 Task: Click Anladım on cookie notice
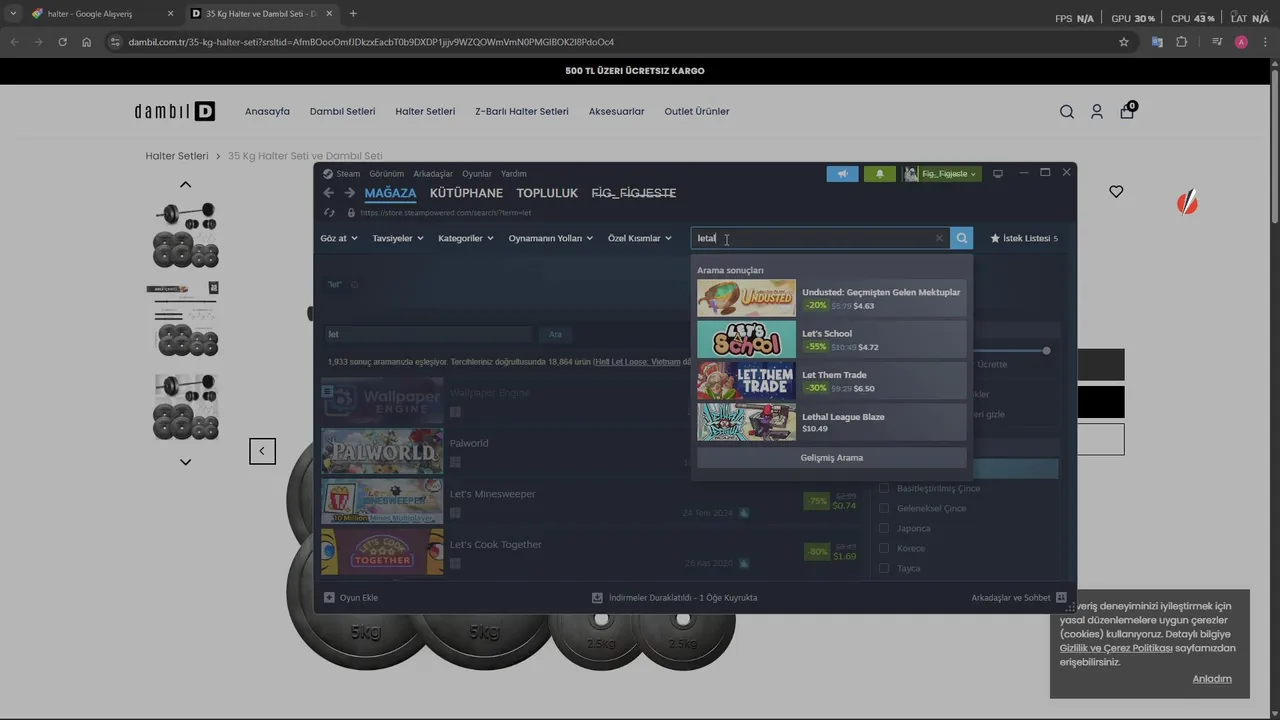pyautogui.click(x=1212, y=679)
